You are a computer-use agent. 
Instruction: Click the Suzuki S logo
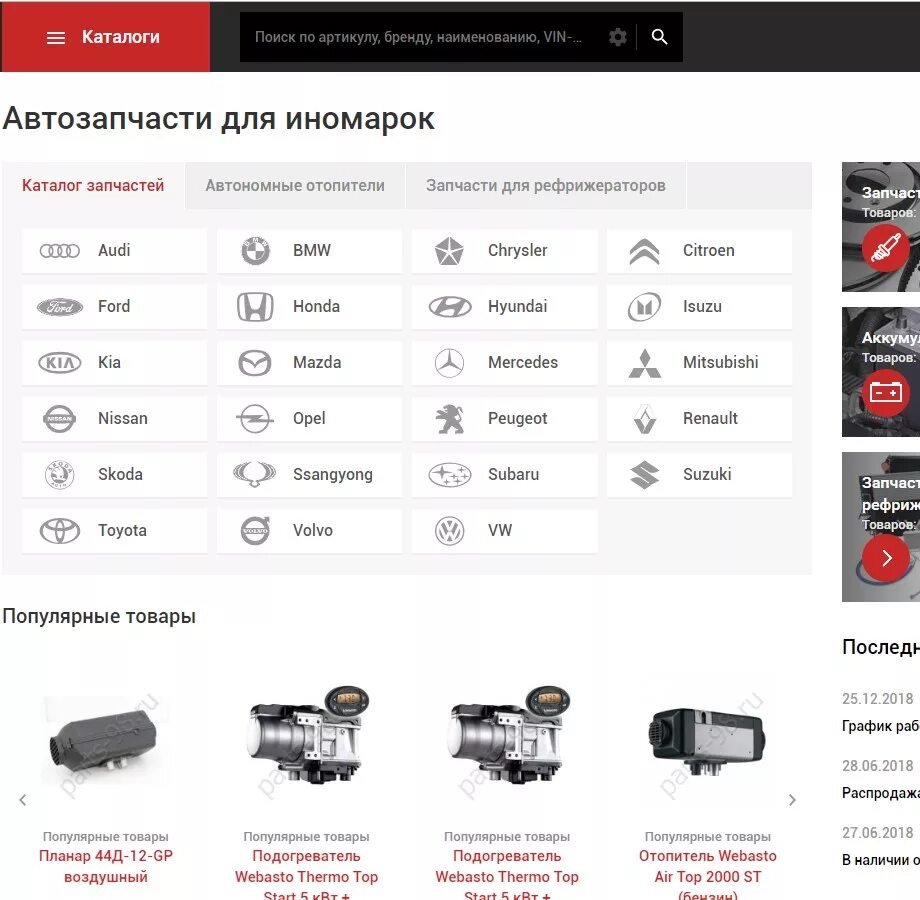(644, 475)
